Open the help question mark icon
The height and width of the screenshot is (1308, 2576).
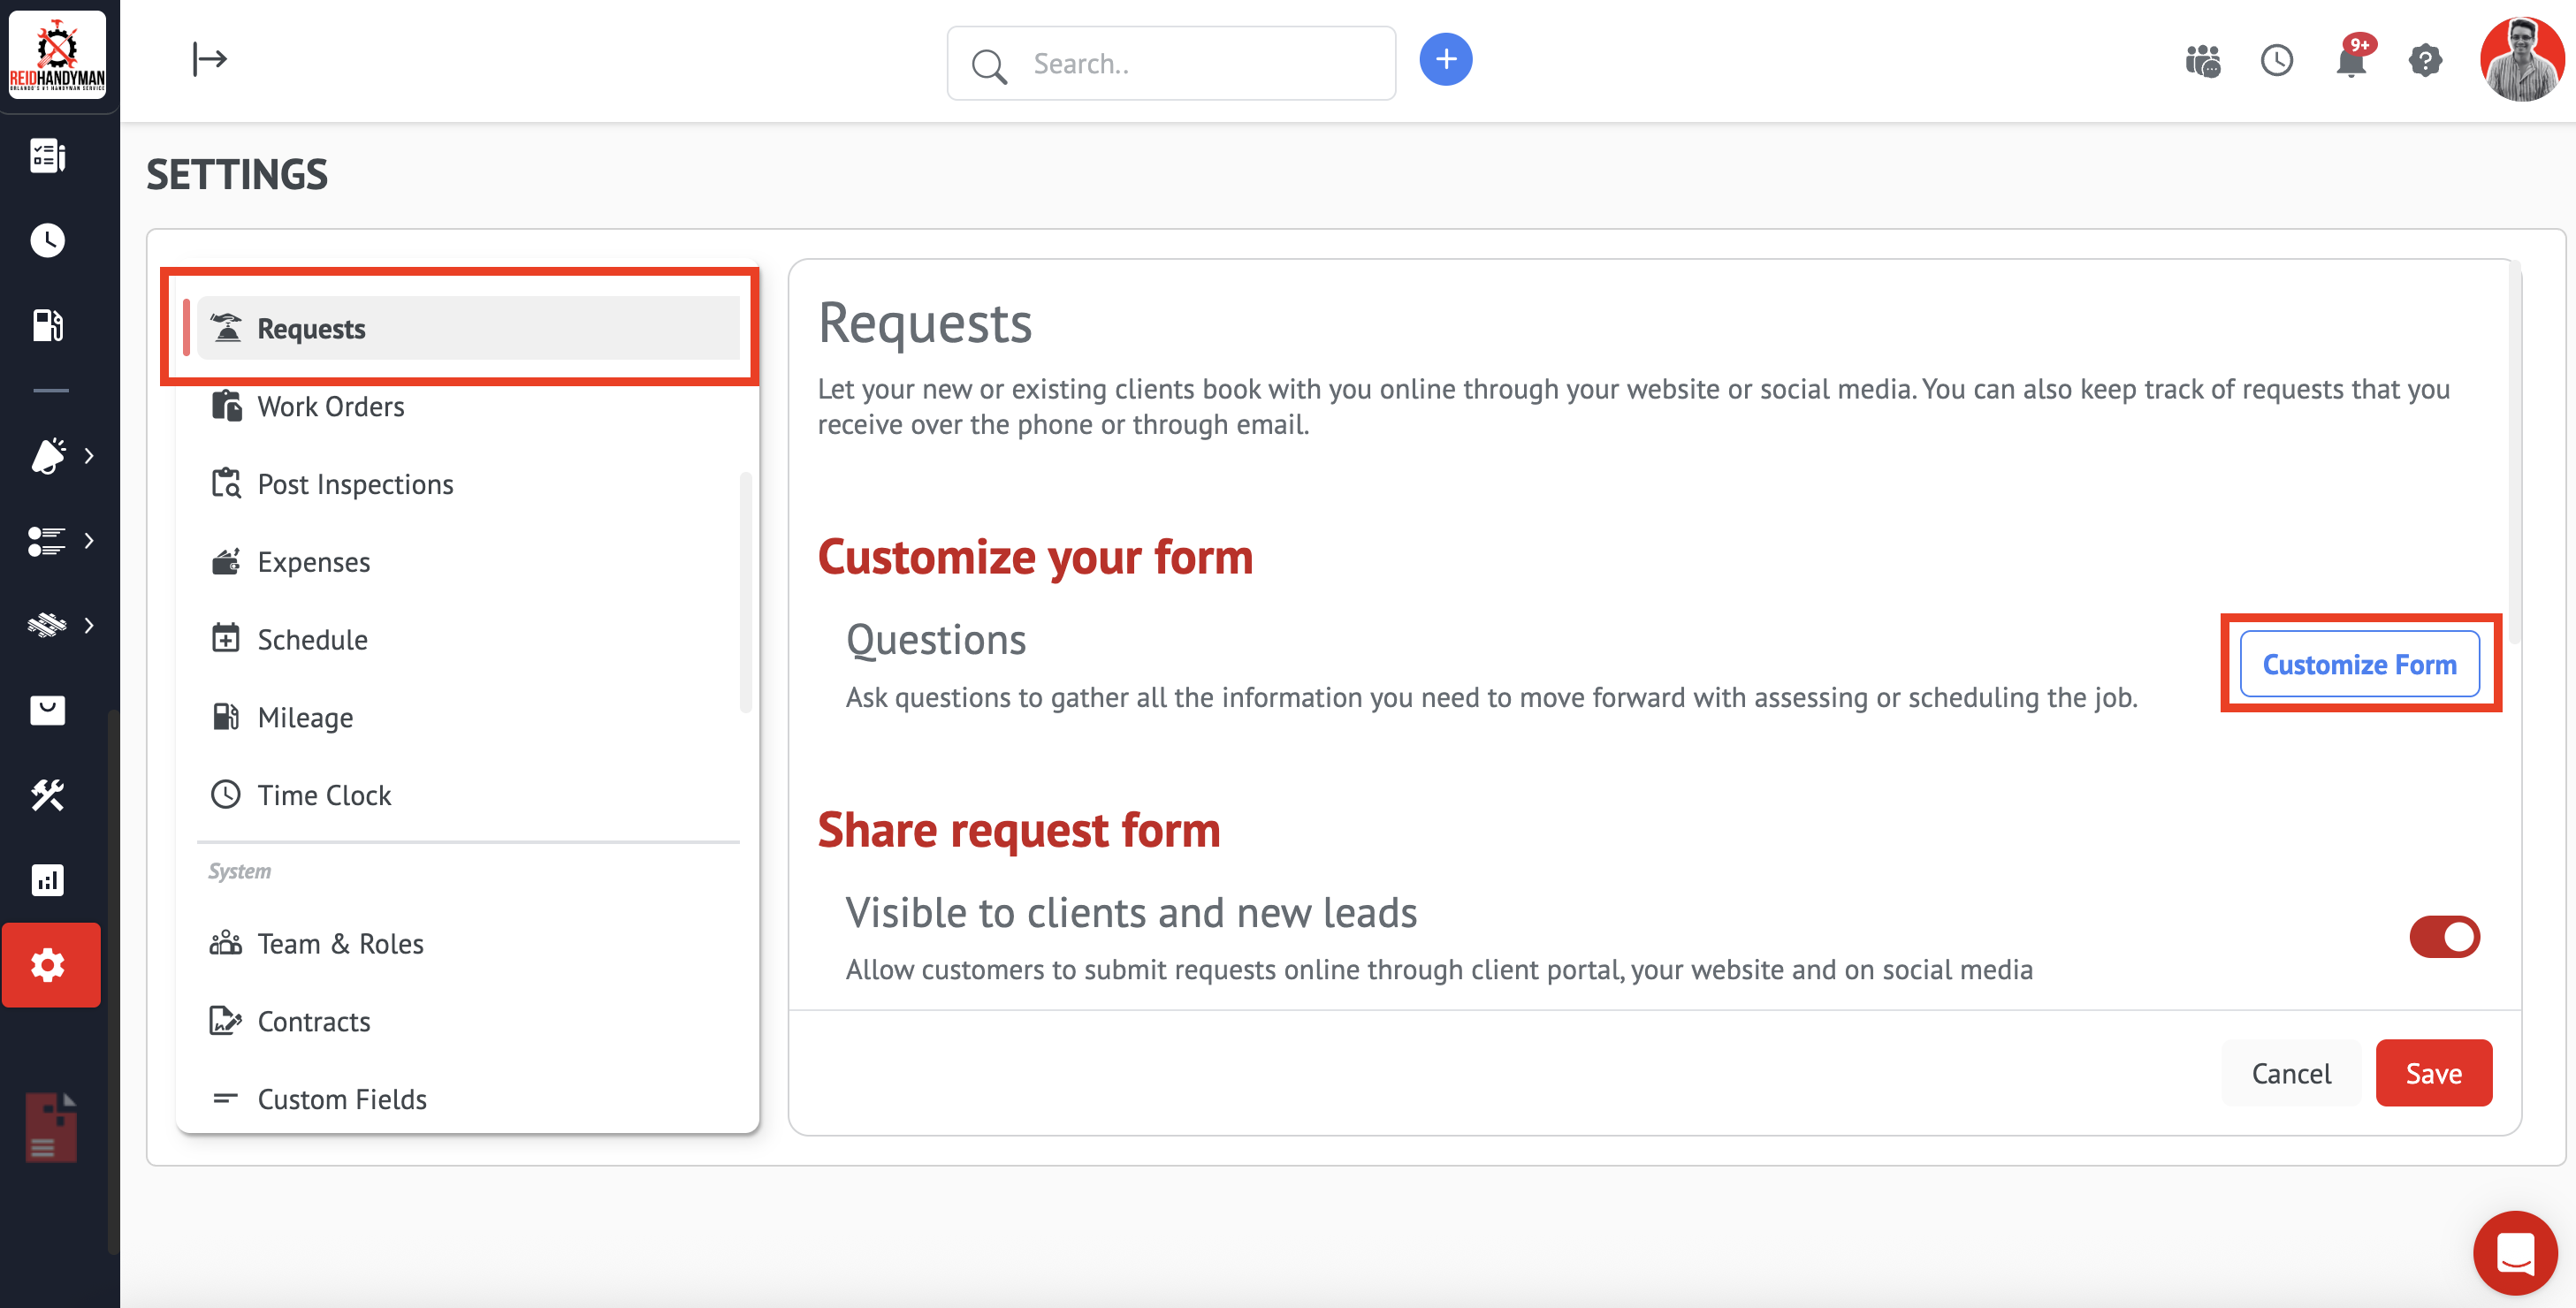(x=2425, y=62)
